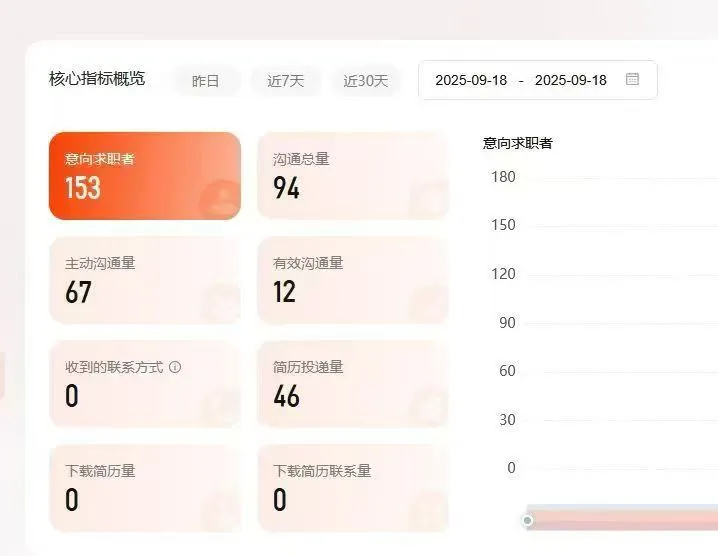Image resolution: width=718 pixels, height=556 pixels.
Task: Select the 近30天 date filter
Action: point(366,81)
